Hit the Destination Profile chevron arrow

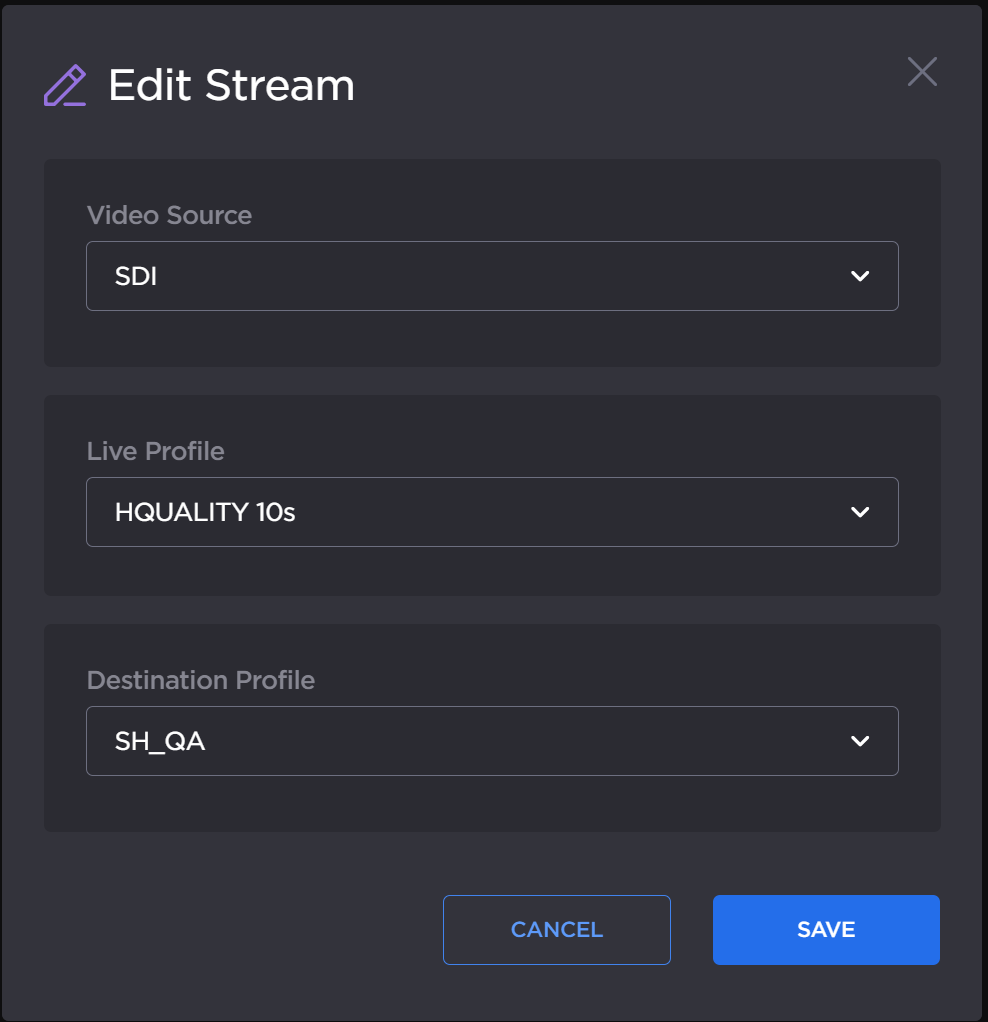pyautogui.click(x=859, y=741)
